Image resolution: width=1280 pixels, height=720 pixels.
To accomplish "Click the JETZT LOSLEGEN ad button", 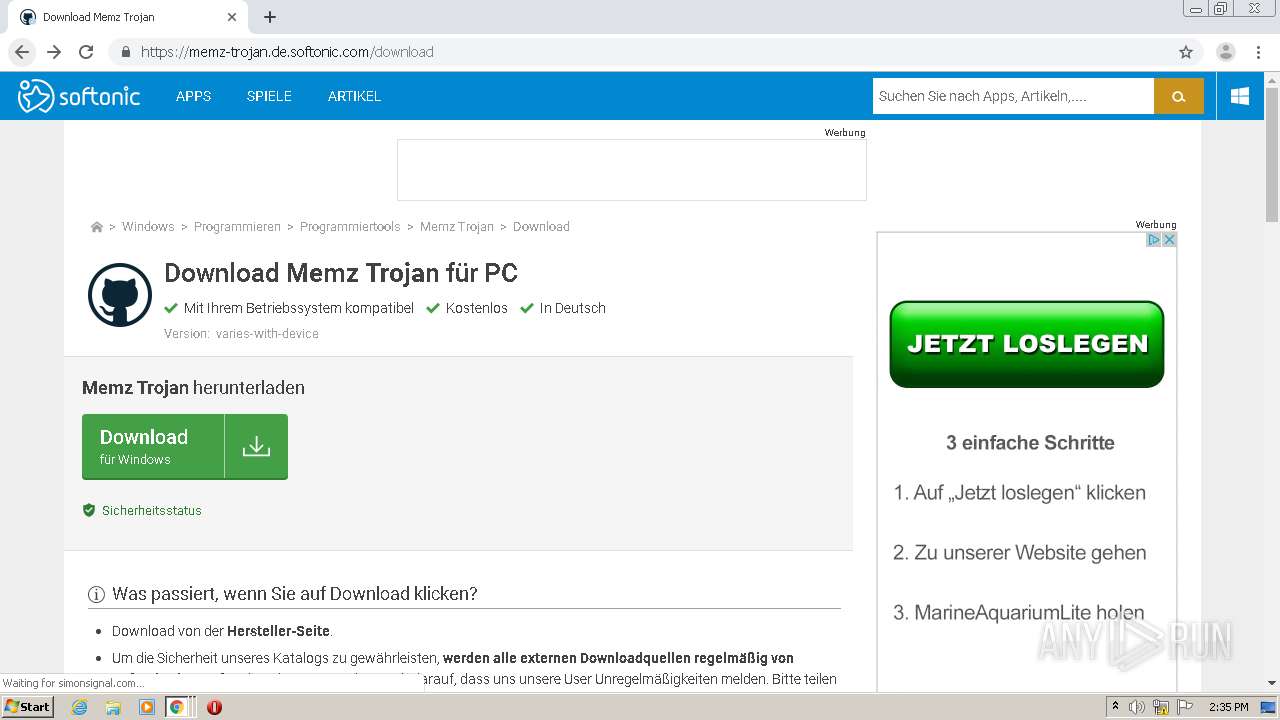I will tap(1027, 344).
